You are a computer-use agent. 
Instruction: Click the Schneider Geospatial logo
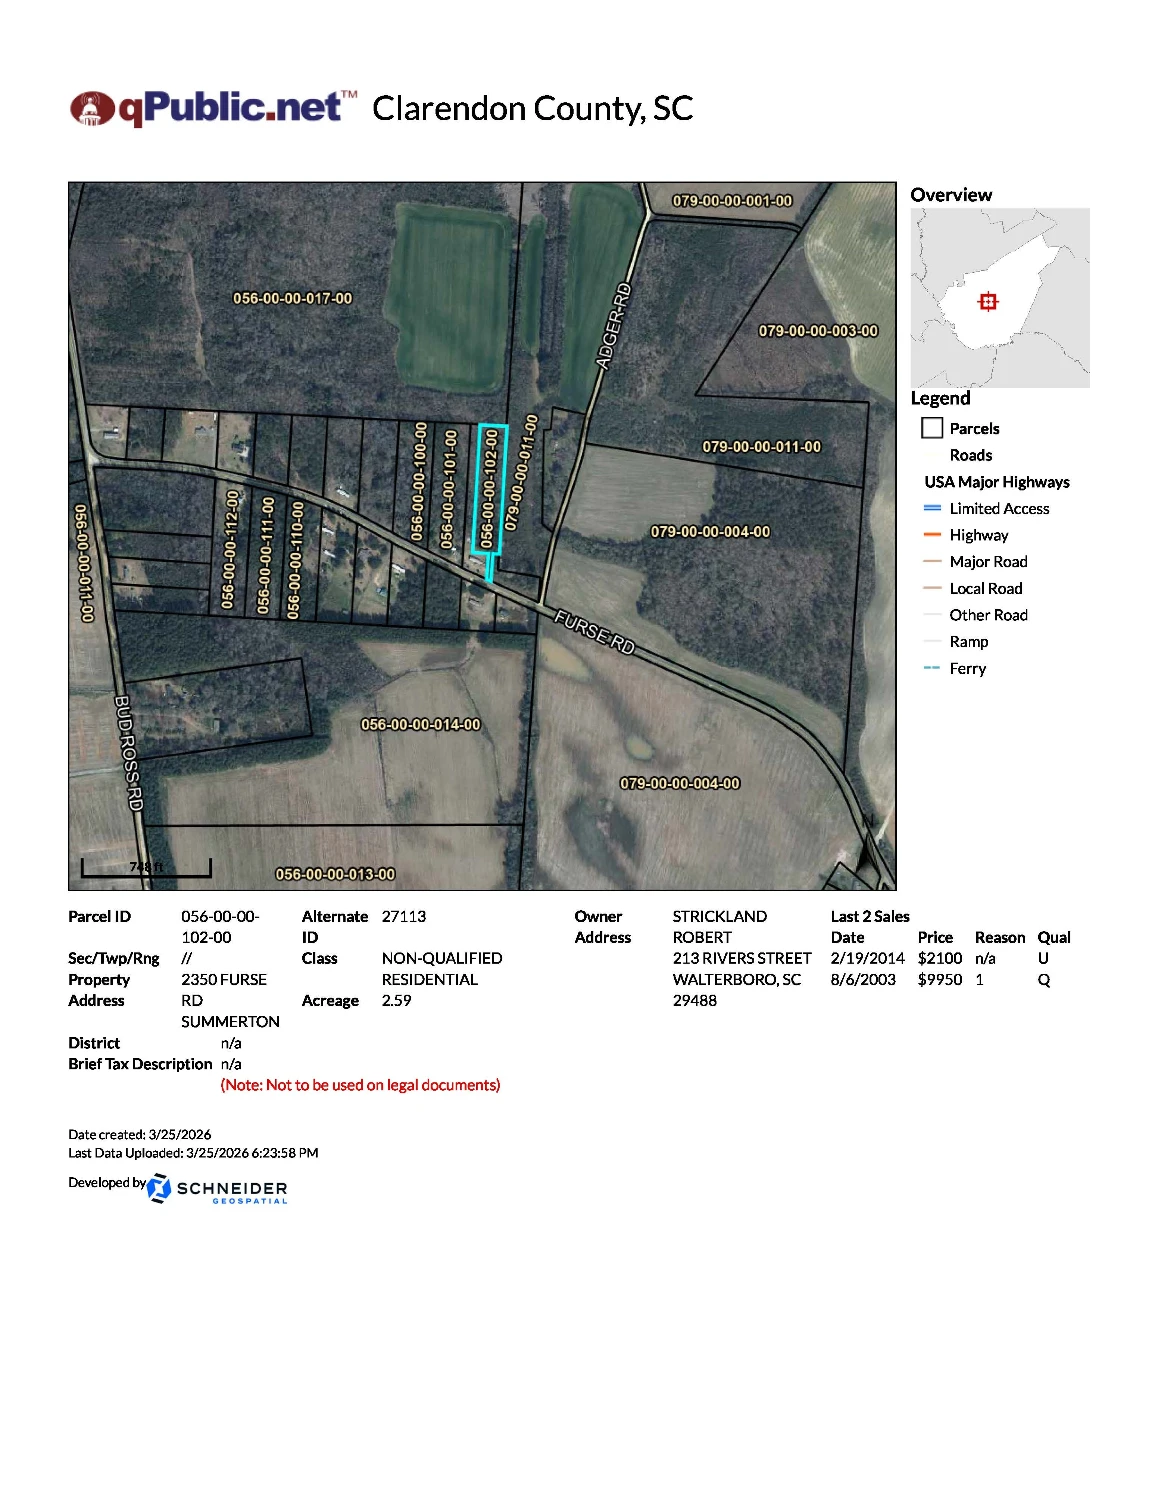(218, 1189)
